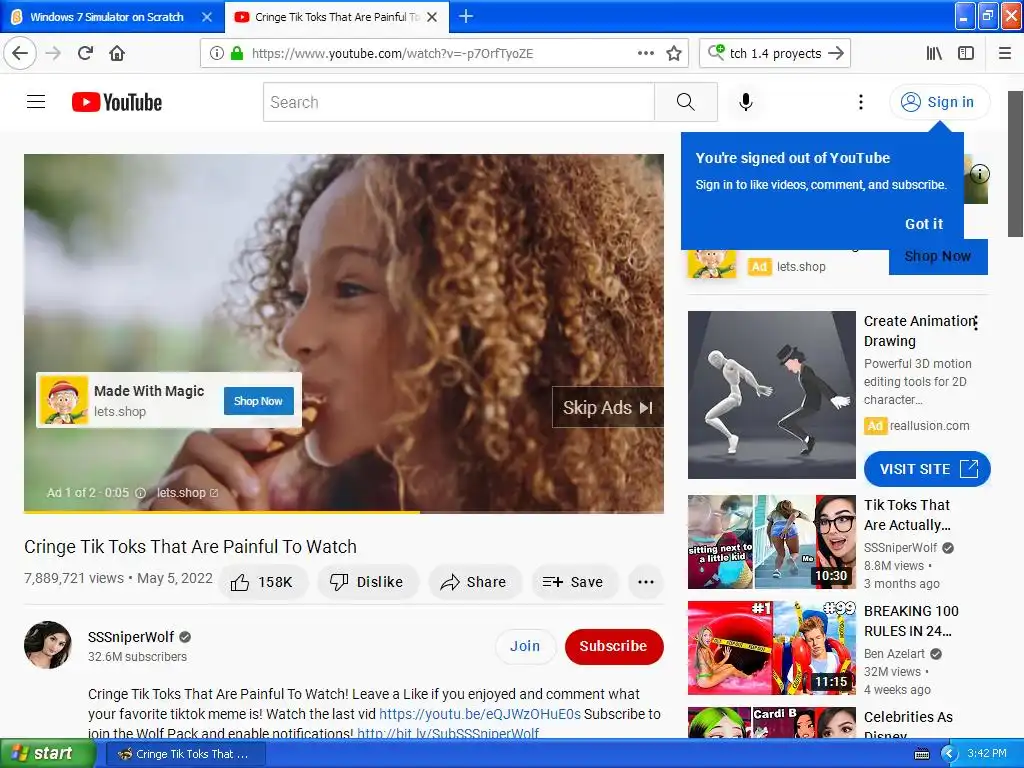Open the Windows start button
Viewport: 1024px width, 768px height.
pyautogui.click(x=47, y=753)
